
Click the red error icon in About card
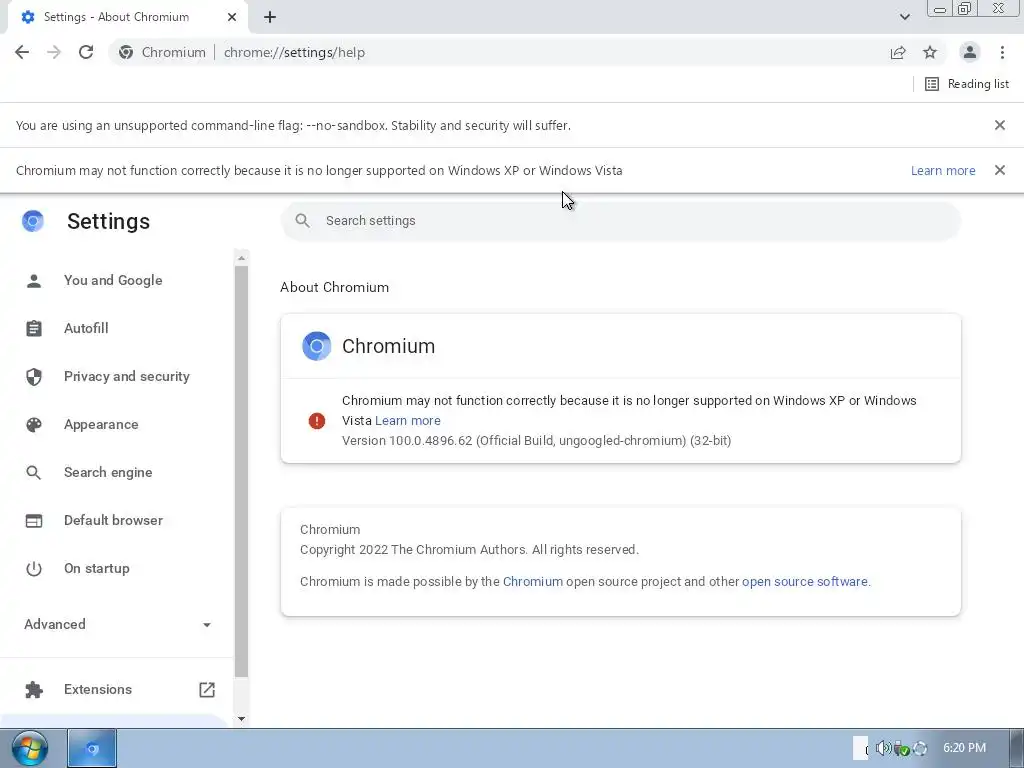click(x=317, y=421)
